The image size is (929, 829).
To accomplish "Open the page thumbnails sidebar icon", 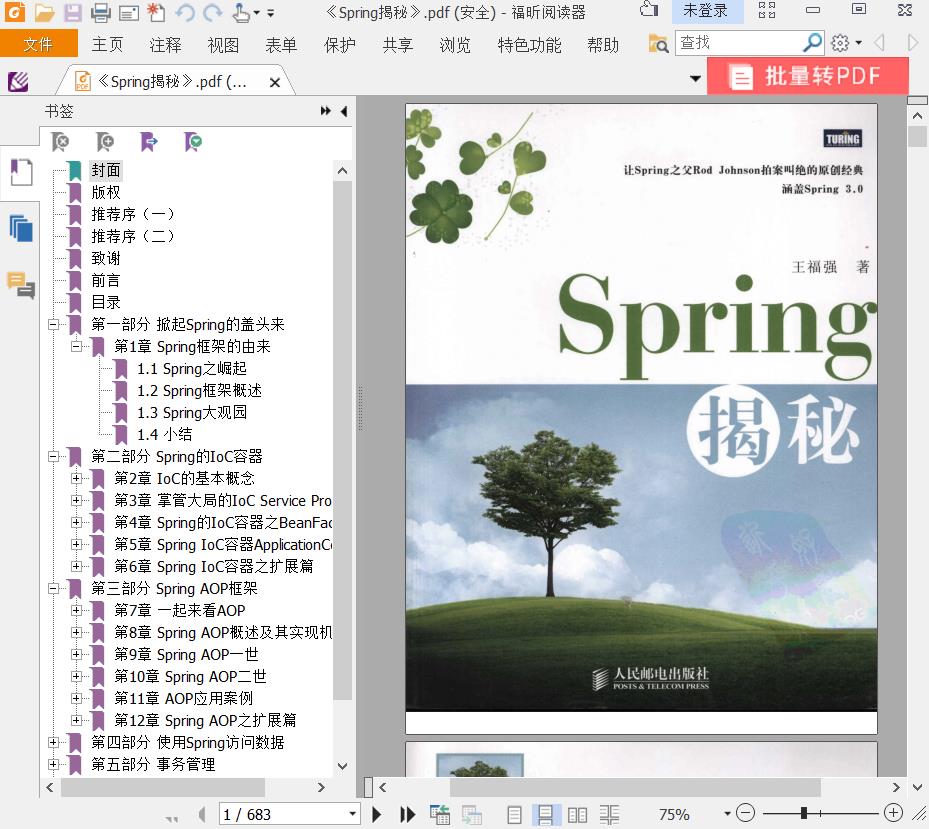I will pyautogui.click(x=21, y=228).
